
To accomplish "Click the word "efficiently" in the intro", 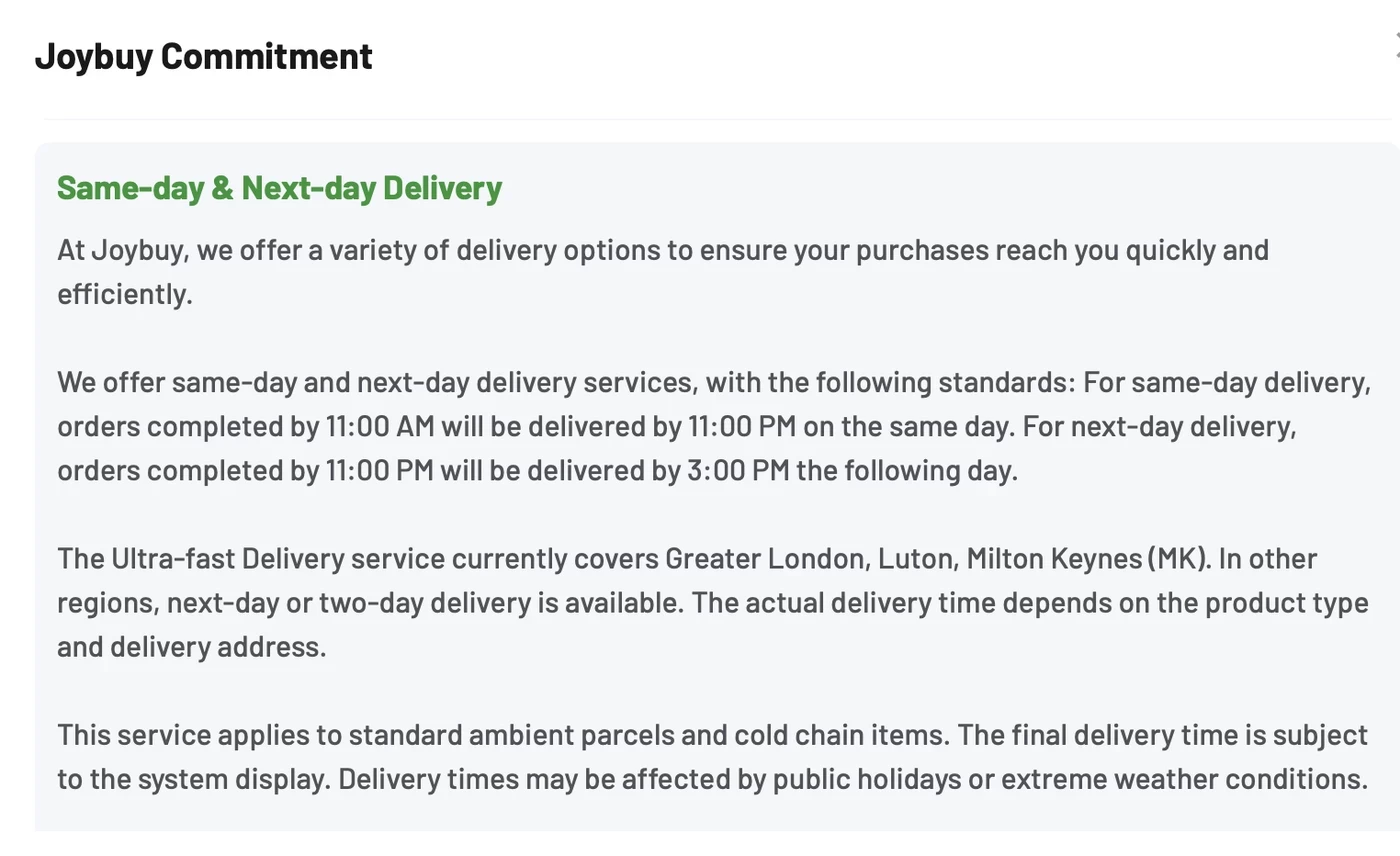I will pyautogui.click(x=123, y=294).
